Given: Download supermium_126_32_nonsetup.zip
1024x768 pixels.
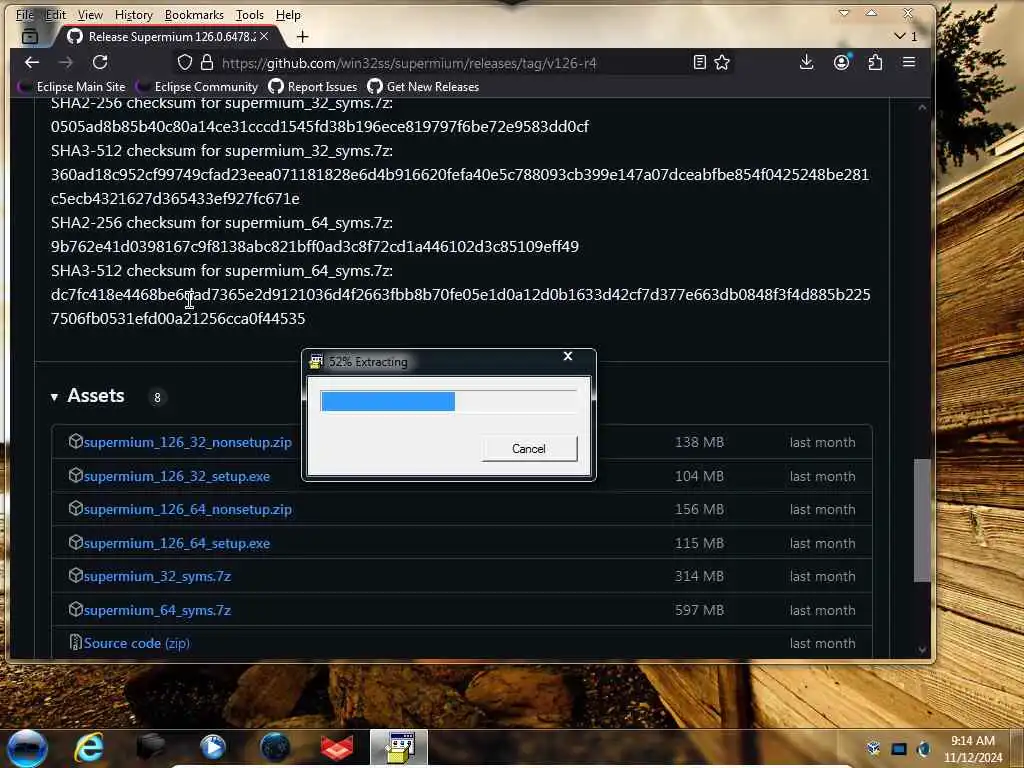Looking at the screenshot, I should tap(187, 442).
